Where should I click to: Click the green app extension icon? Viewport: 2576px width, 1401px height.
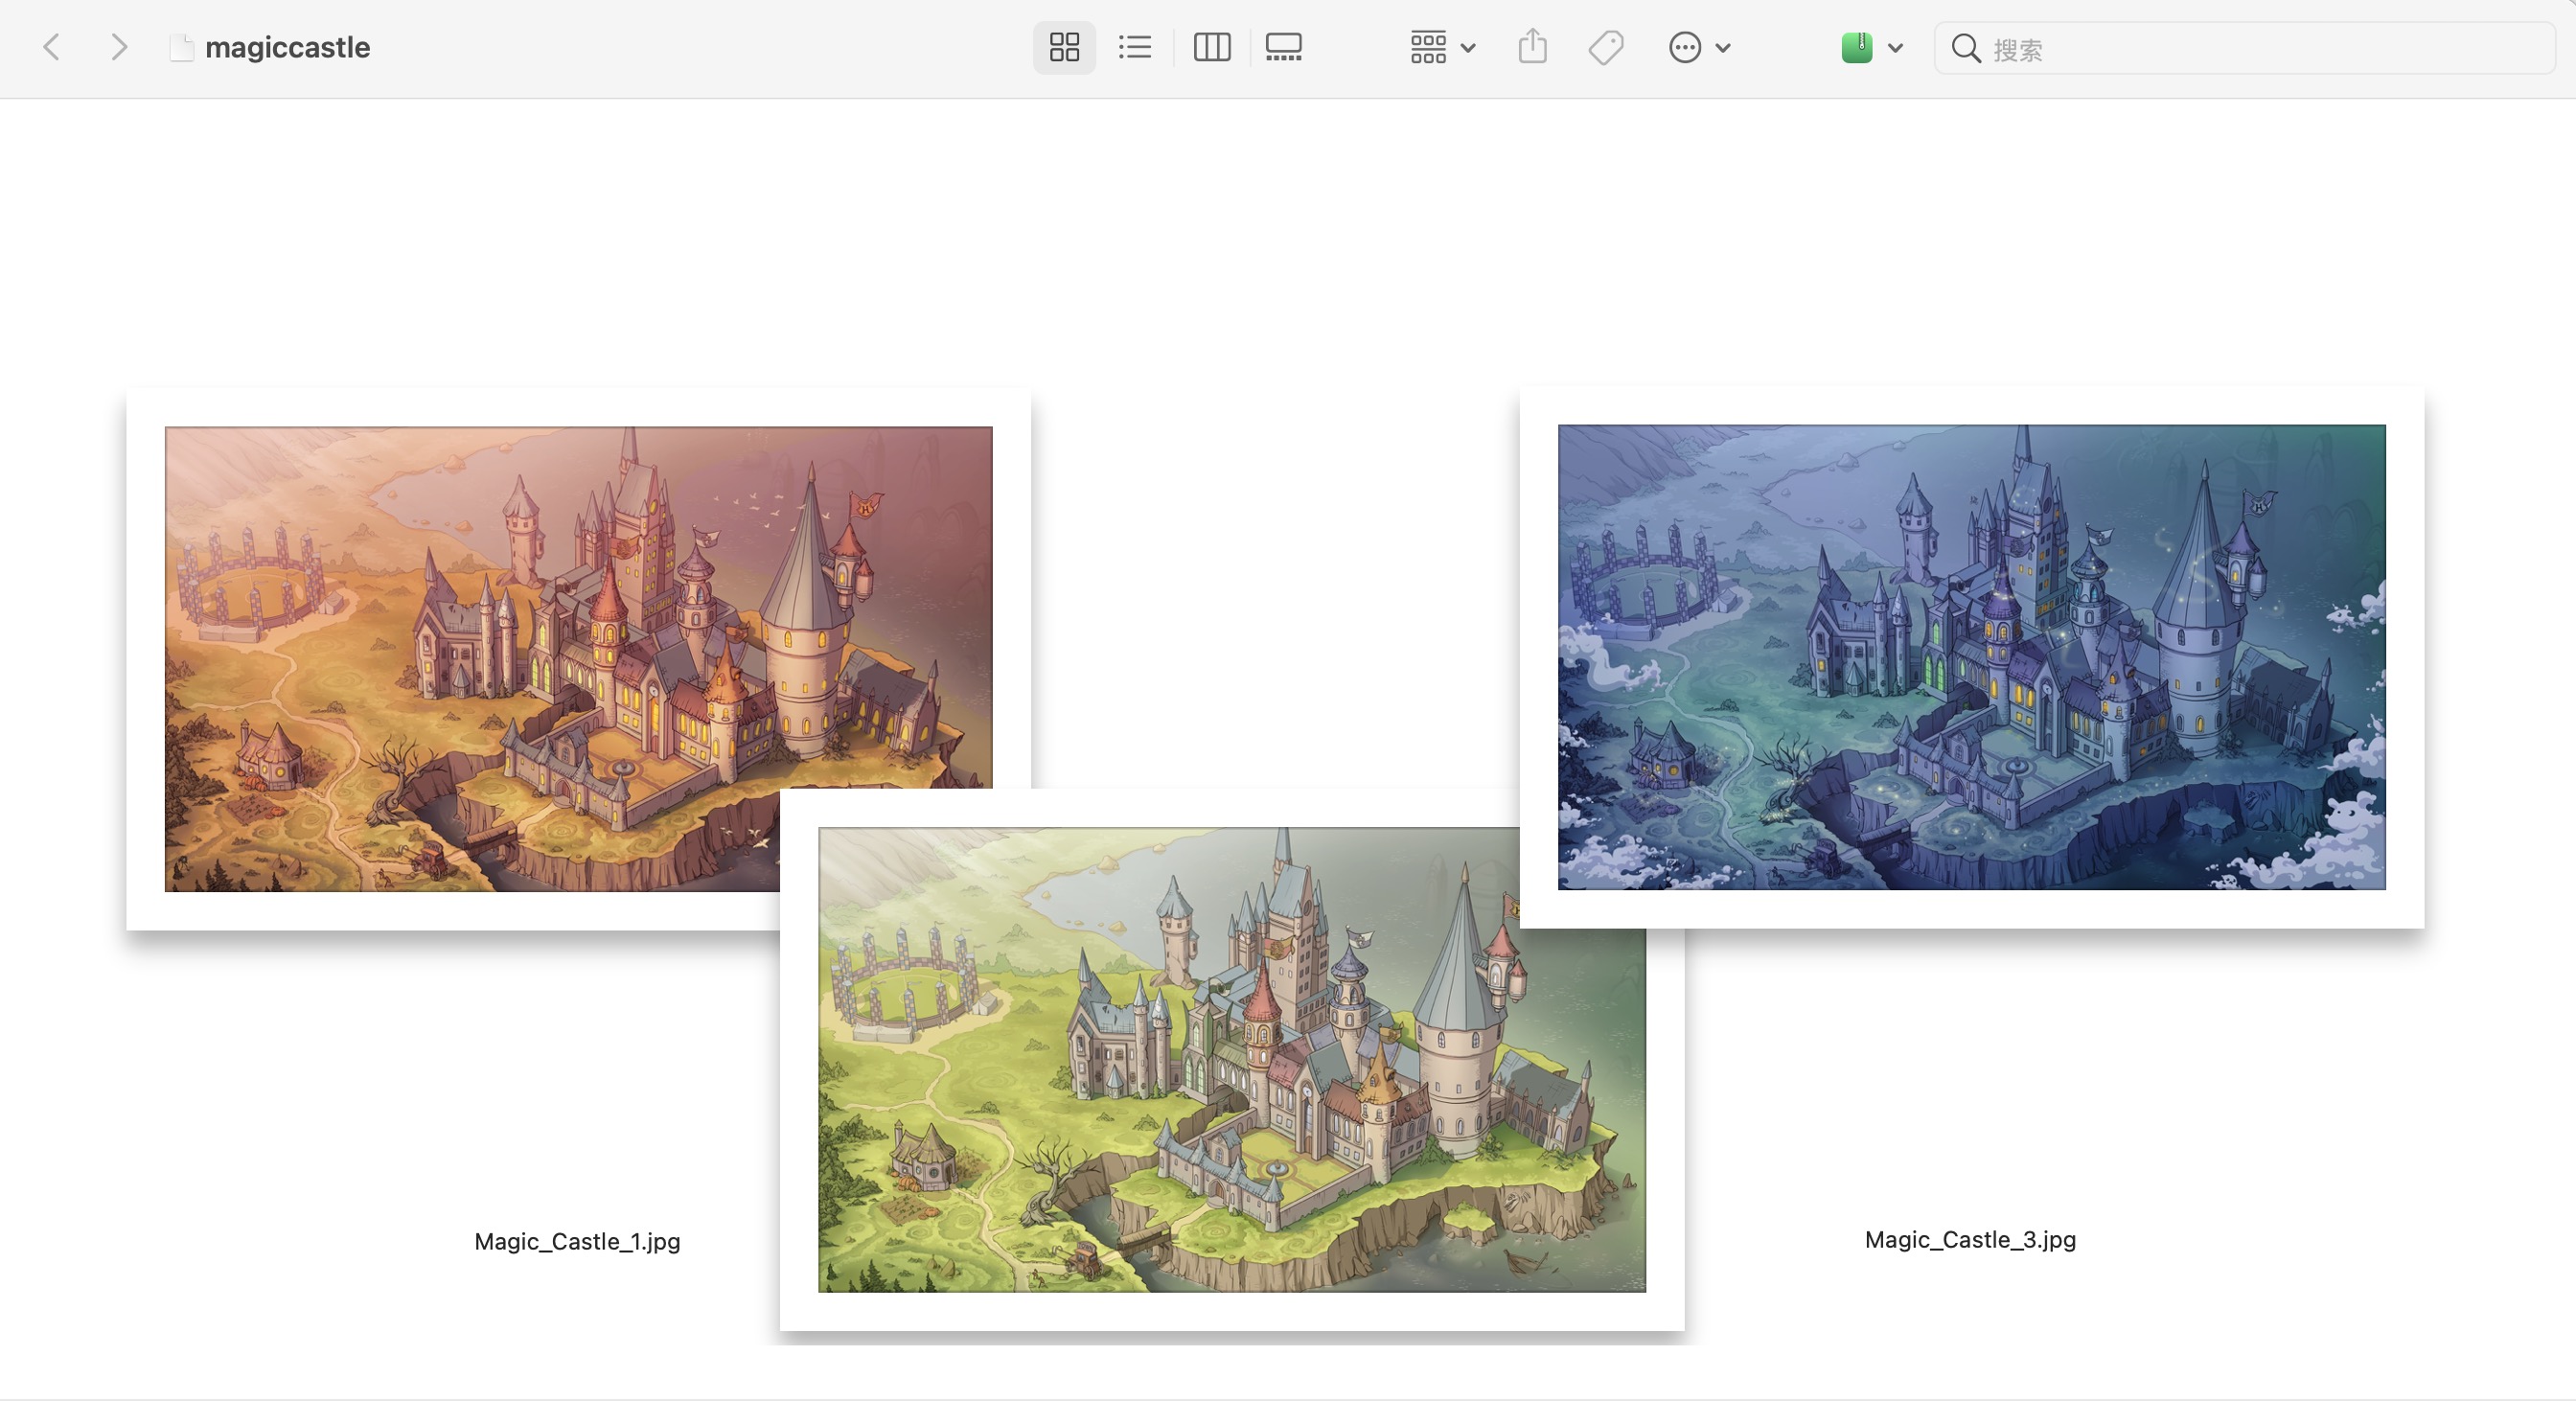click(x=1856, y=47)
